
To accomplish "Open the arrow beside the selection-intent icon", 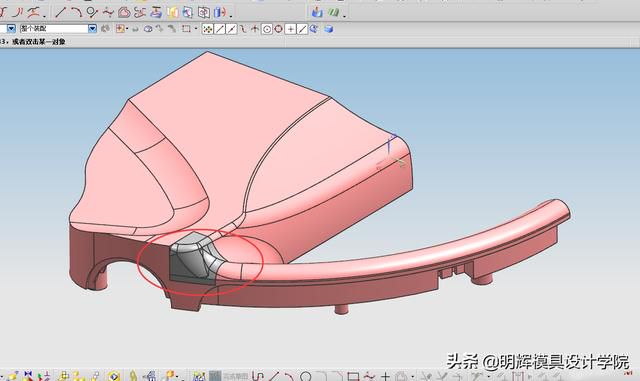I will tap(127, 29).
